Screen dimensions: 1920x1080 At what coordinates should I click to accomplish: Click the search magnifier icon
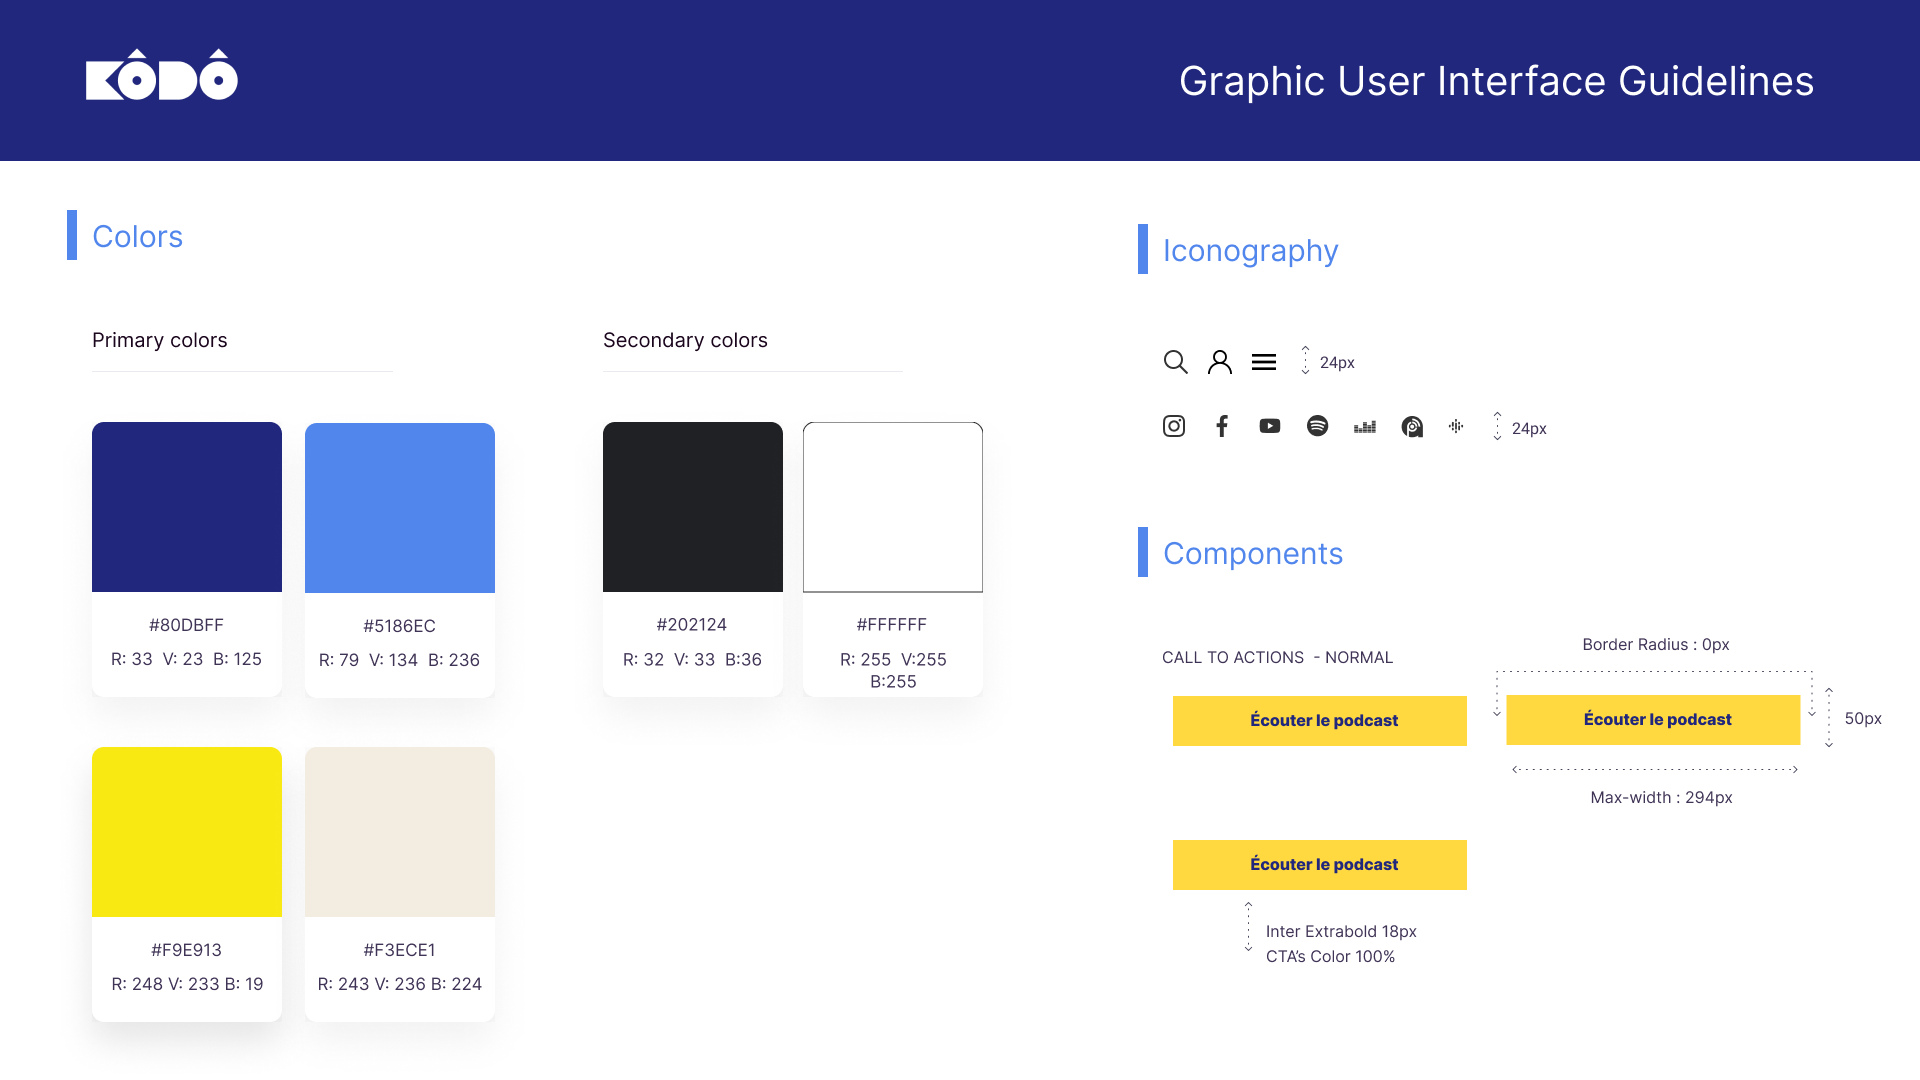[x=1175, y=362]
